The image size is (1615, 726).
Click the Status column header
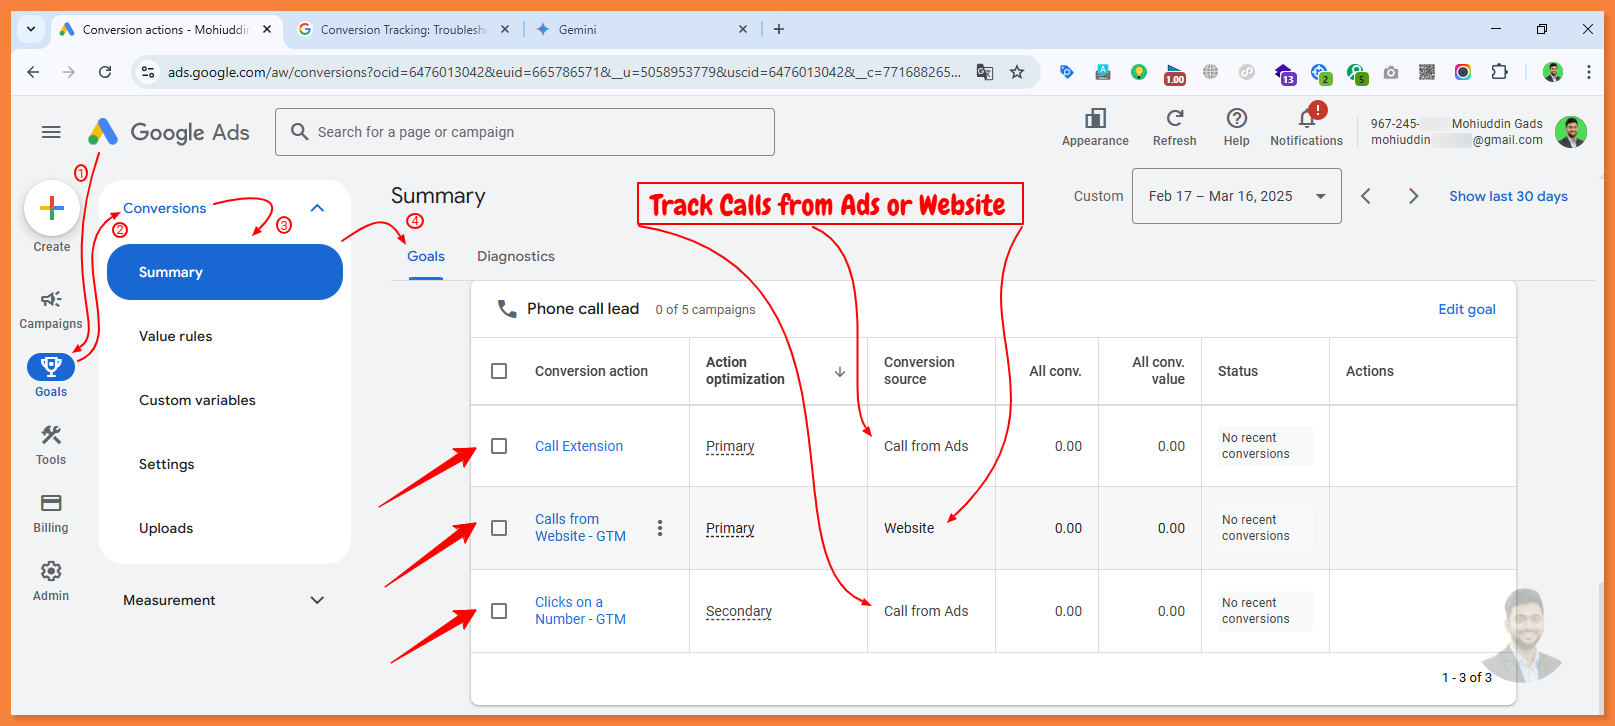pos(1238,371)
